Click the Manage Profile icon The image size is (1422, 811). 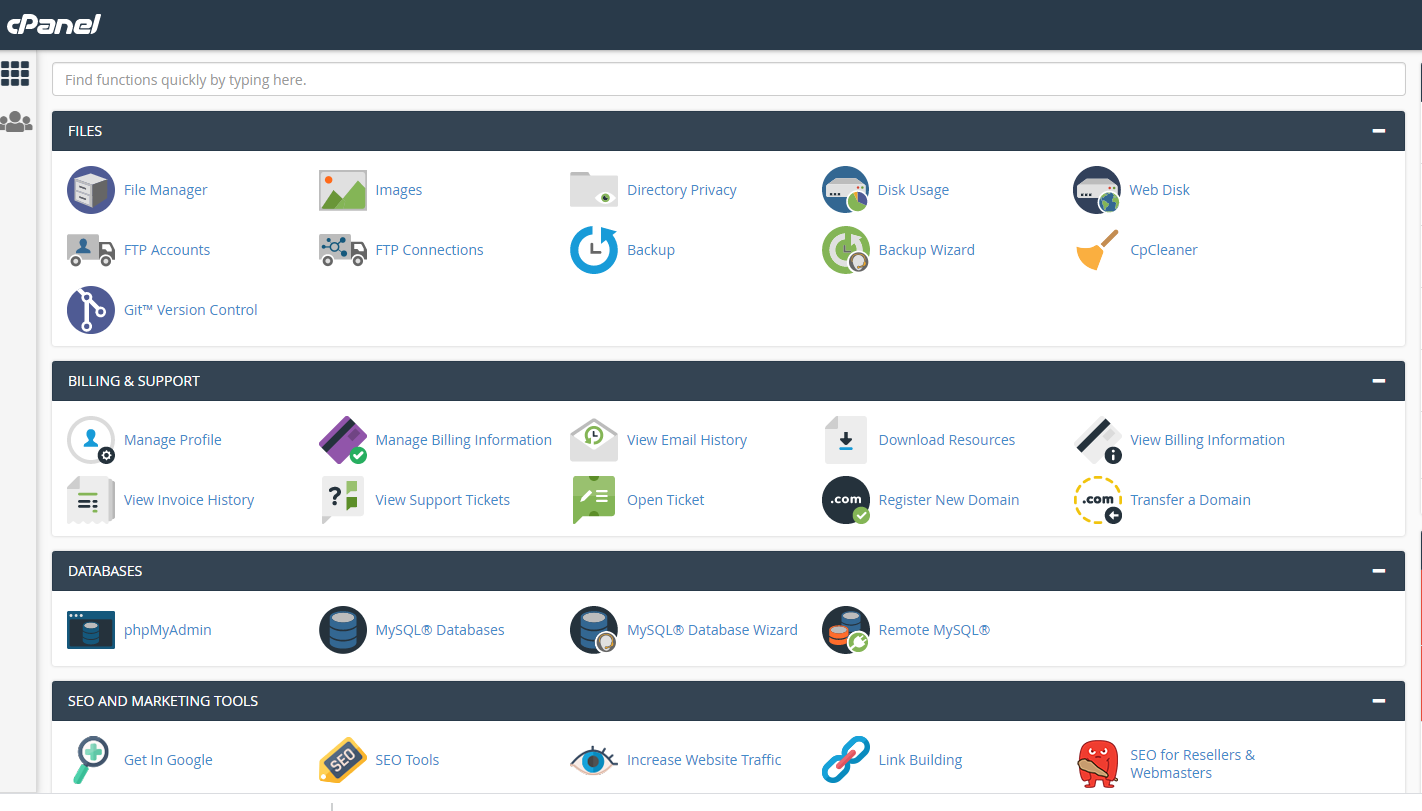(91, 440)
